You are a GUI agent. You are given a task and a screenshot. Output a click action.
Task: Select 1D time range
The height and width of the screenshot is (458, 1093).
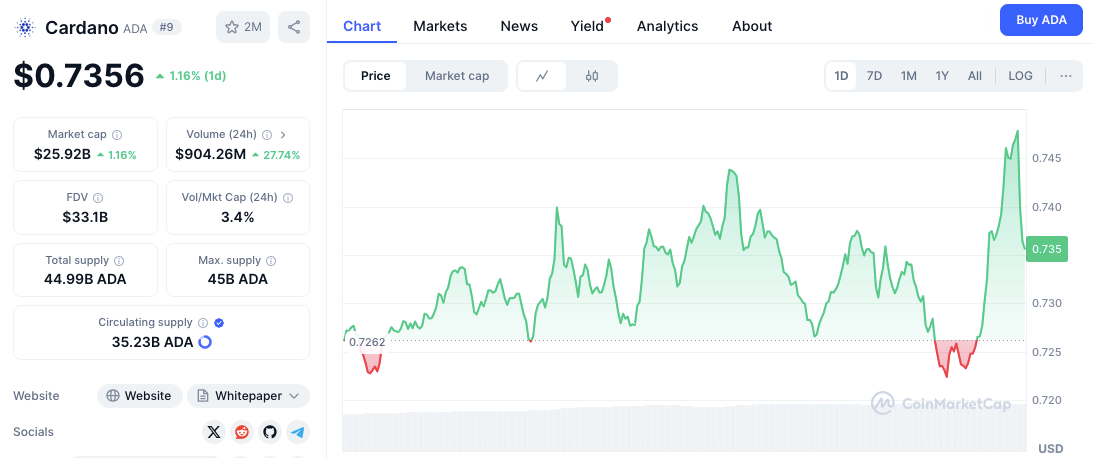point(841,76)
